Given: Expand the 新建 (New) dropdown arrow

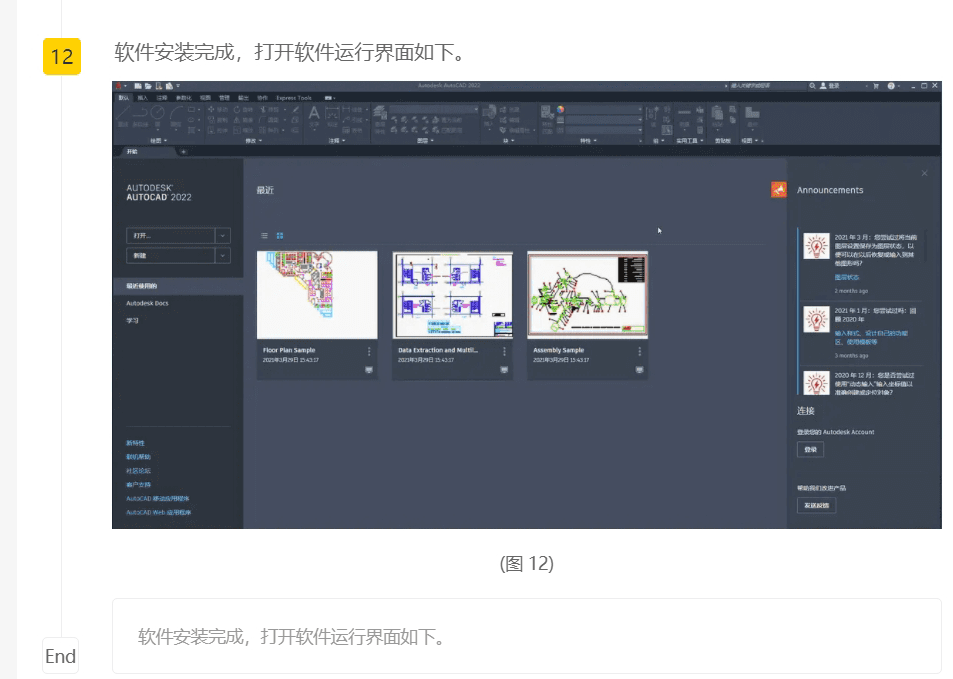Looking at the screenshot, I should click(x=223, y=256).
